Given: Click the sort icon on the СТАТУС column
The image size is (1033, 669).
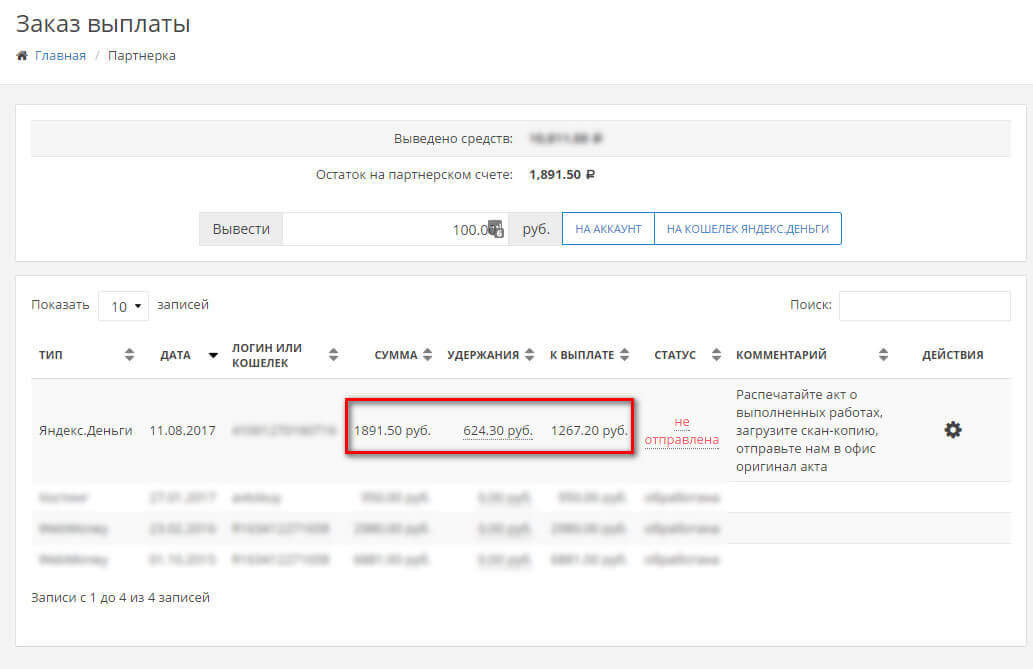Looking at the screenshot, I should 716,354.
